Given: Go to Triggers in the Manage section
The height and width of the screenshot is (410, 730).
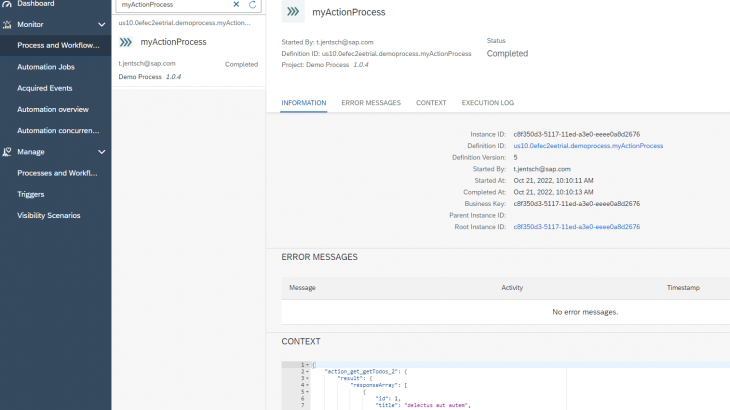Looking at the screenshot, I should pos(31,194).
